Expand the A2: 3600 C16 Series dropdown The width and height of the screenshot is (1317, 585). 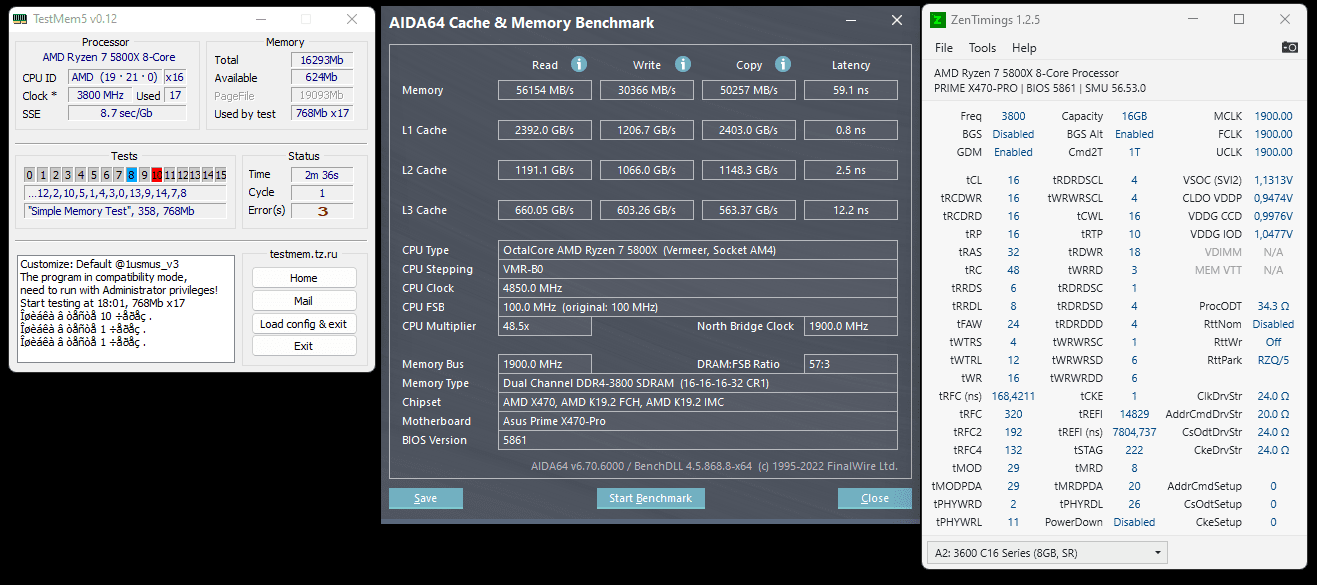coord(1047,552)
